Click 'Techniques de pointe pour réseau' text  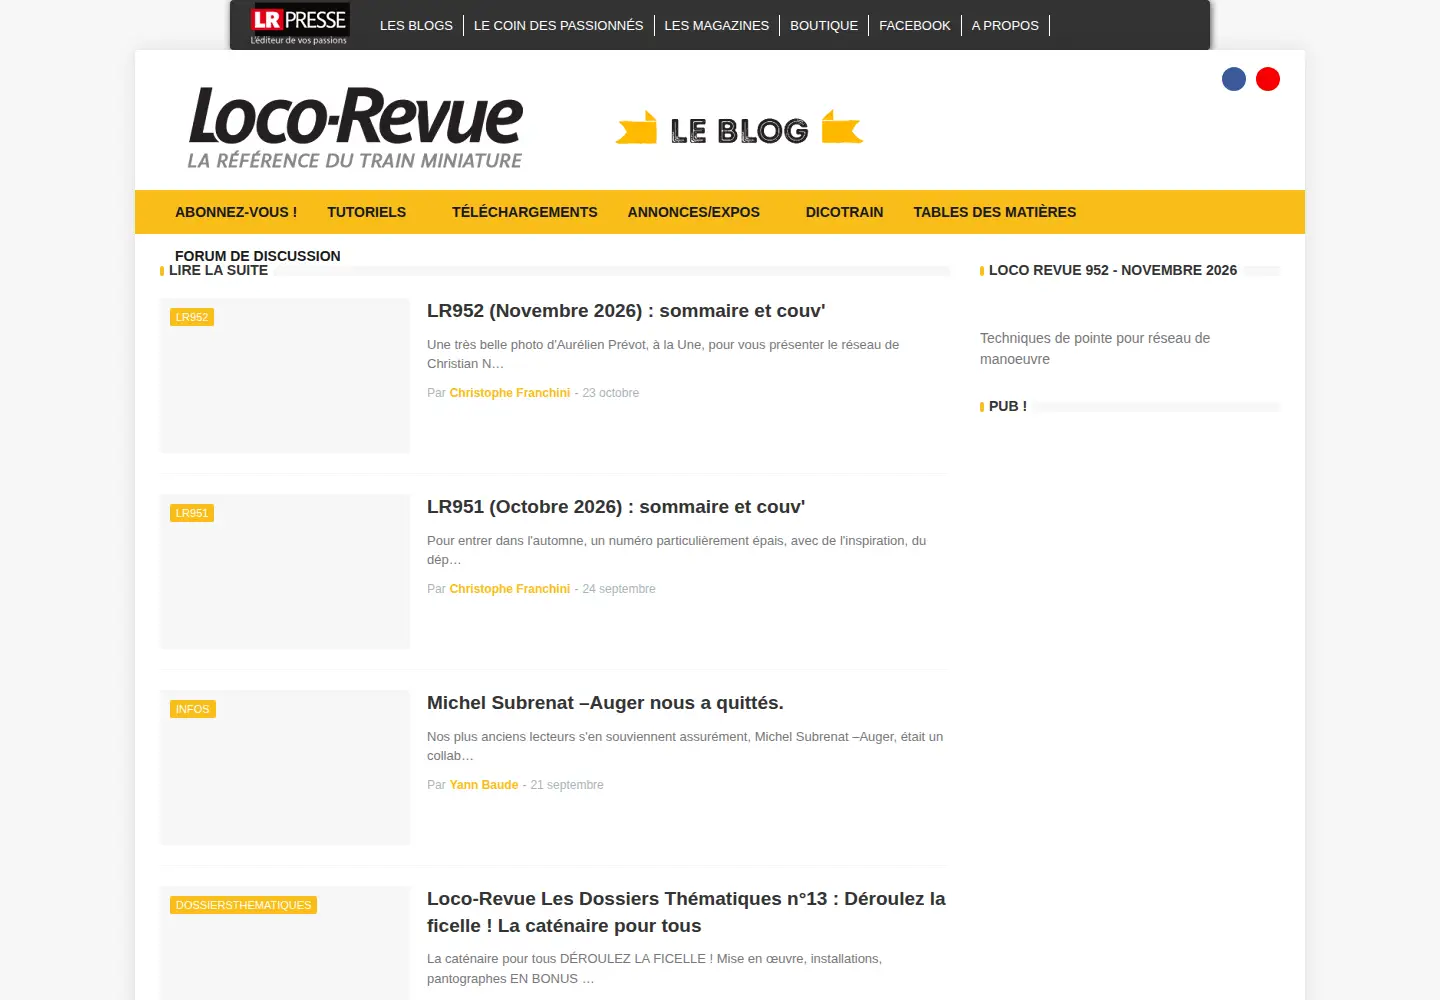coord(1095,348)
